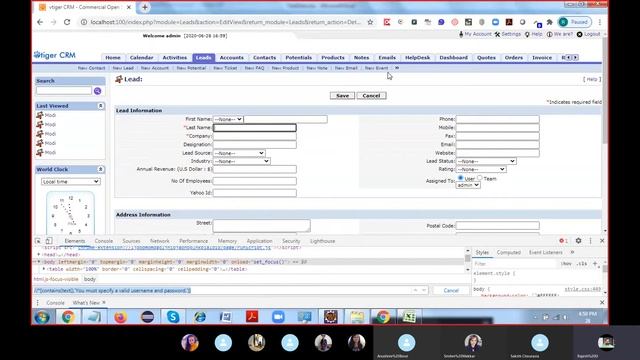Click the browser back arrow
This screenshot has width=640, height=360.
[x=40, y=22]
